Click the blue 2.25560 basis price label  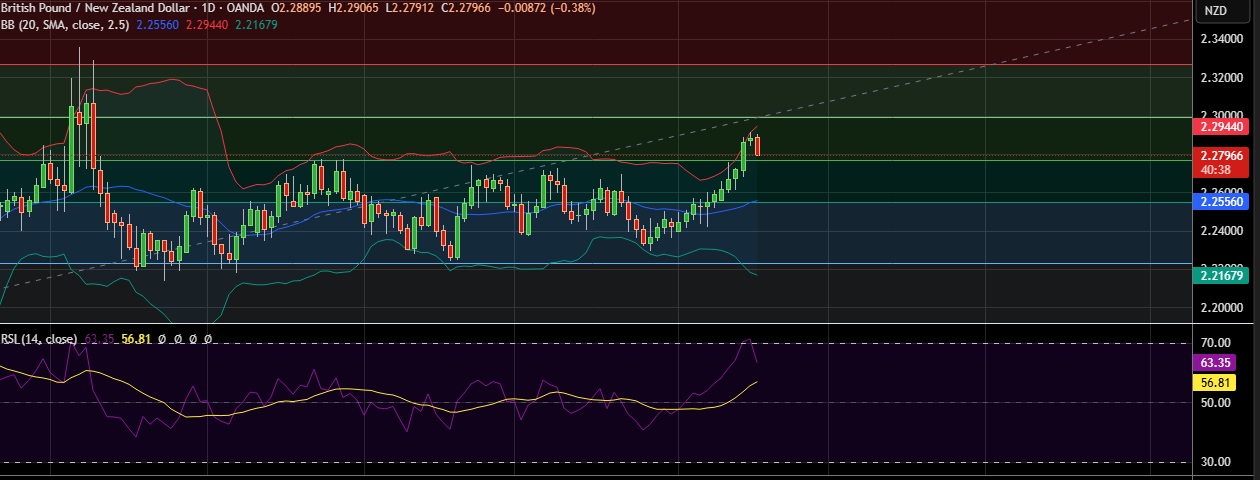tap(1223, 201)
